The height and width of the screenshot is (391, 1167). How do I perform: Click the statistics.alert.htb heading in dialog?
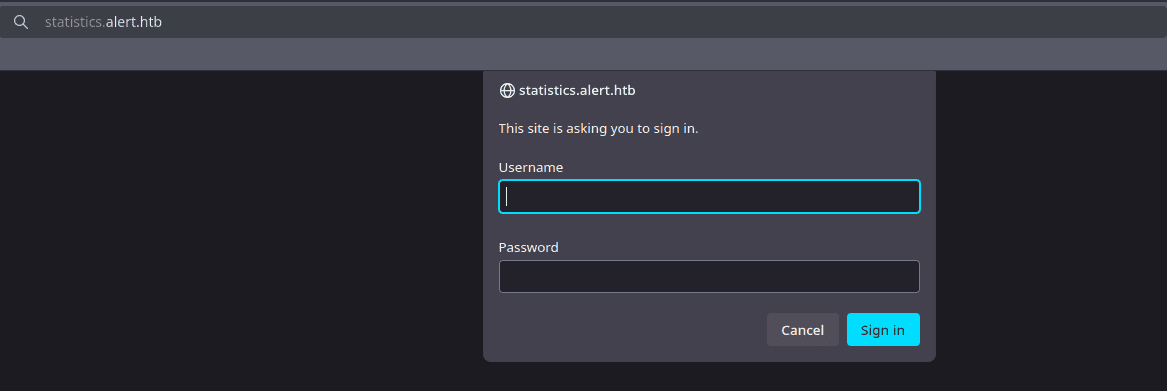click(577, 91)
